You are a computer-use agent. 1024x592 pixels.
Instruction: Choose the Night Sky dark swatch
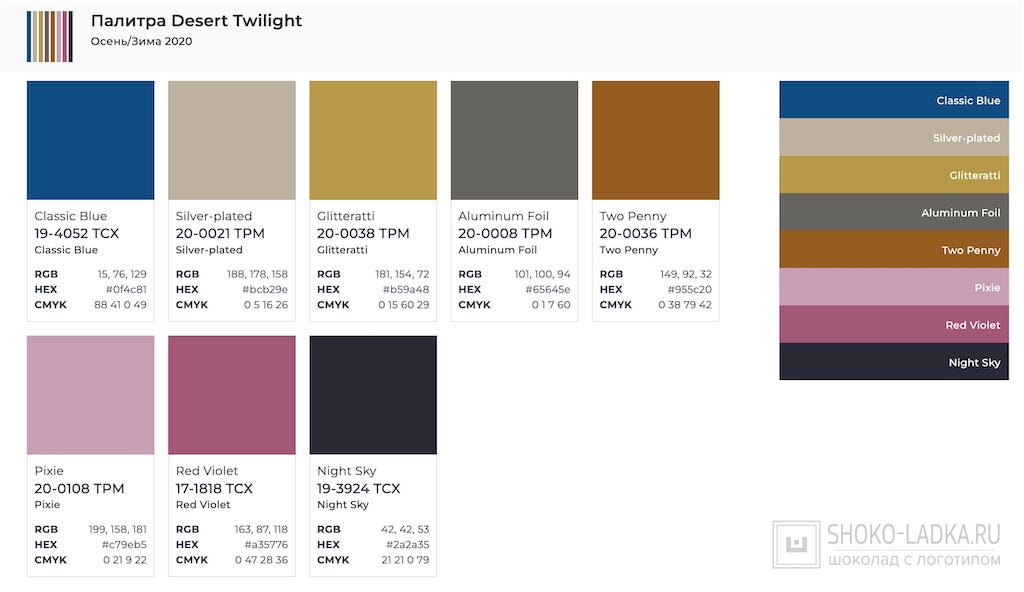tap(373, 395)
